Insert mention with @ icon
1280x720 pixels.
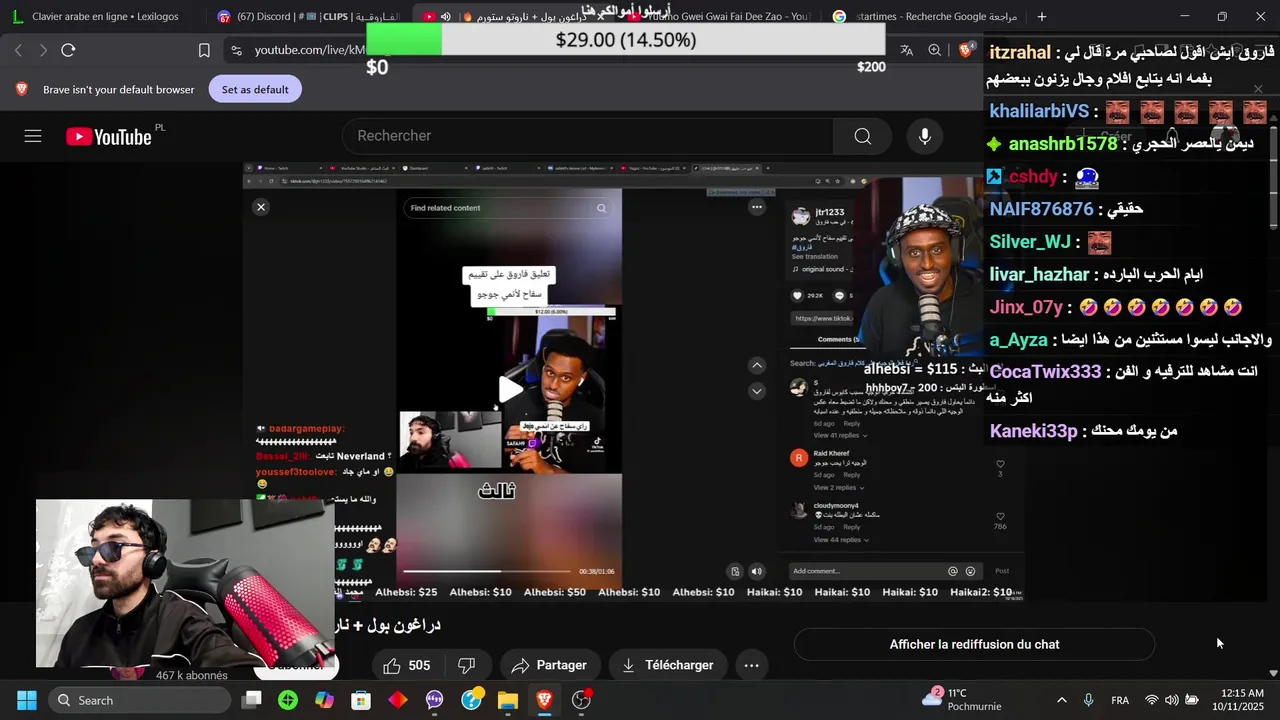[953, 571]
